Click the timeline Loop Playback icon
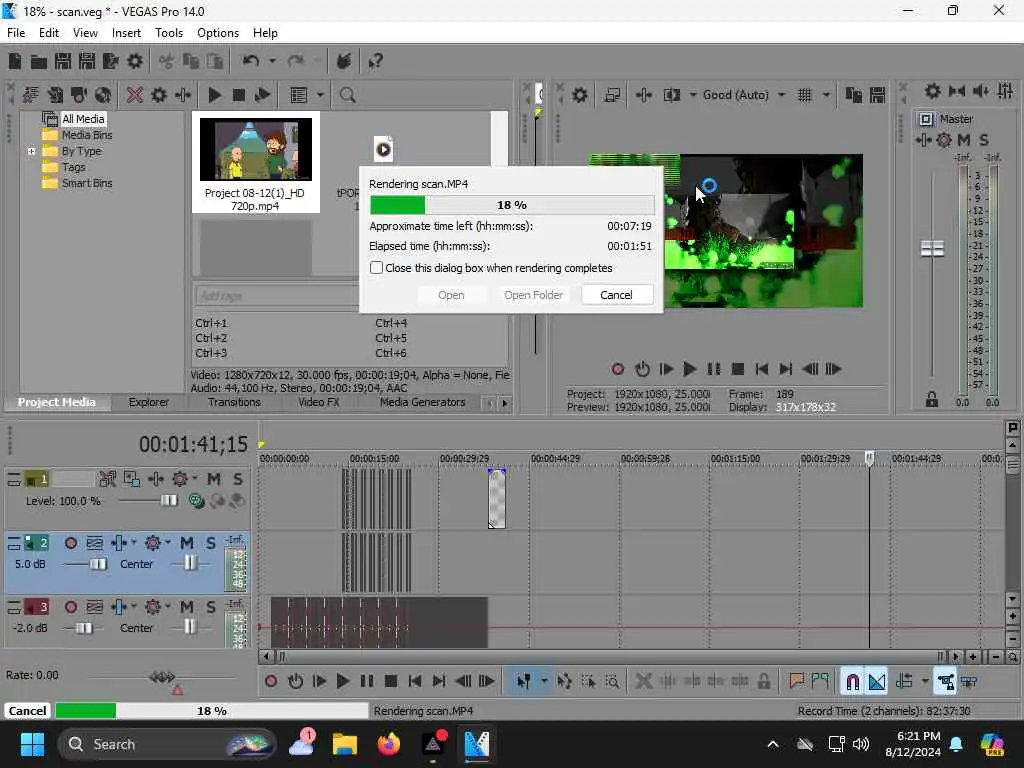1024x768 pixels. pyautogui.click(x=295, y=682)
